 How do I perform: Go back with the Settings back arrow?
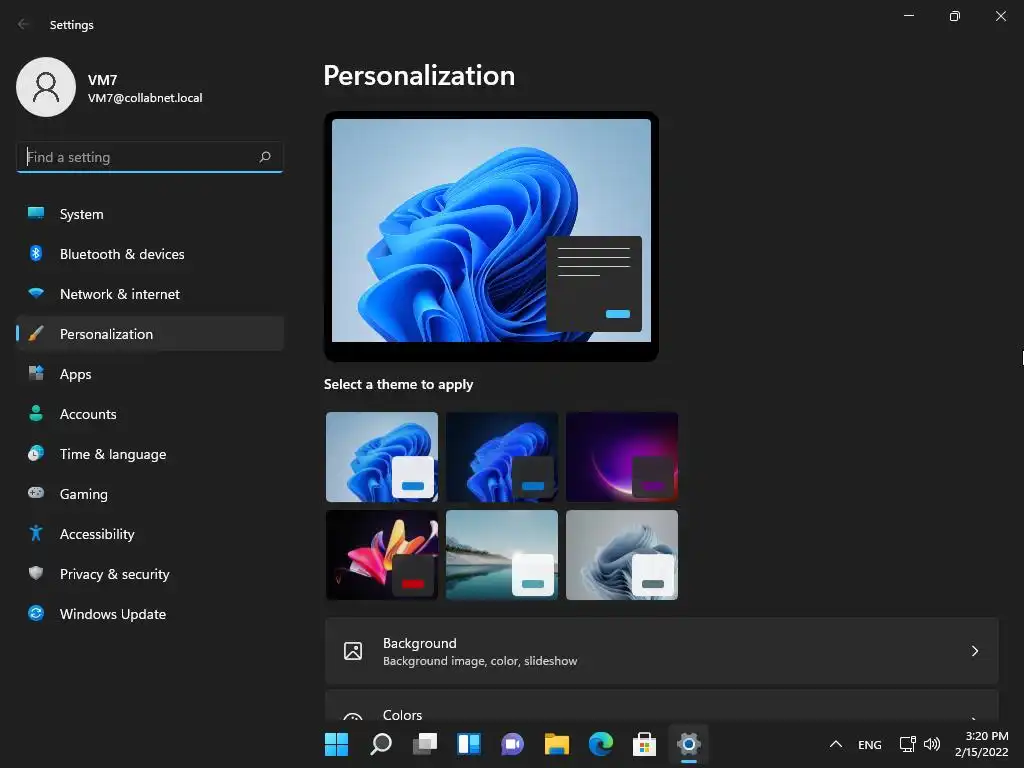coord(24,24)
